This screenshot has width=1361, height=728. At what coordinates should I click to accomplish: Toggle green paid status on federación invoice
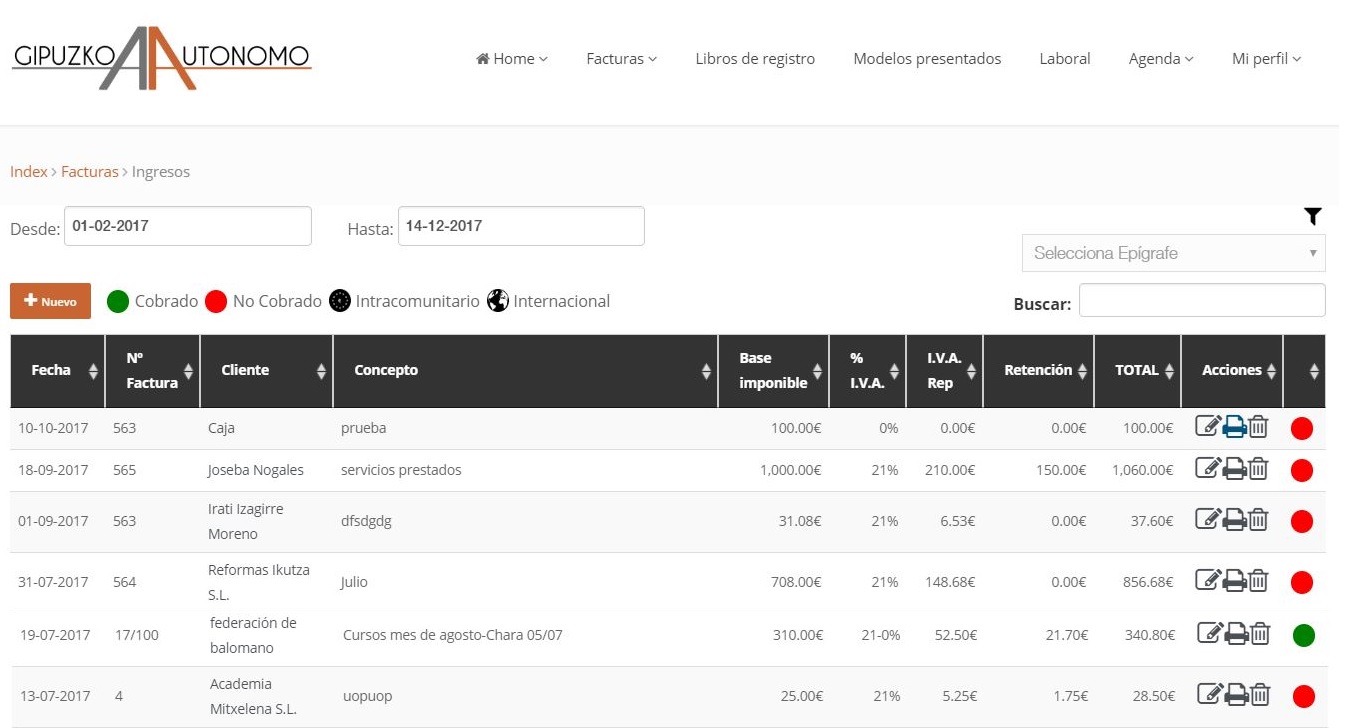[1303, 634]
